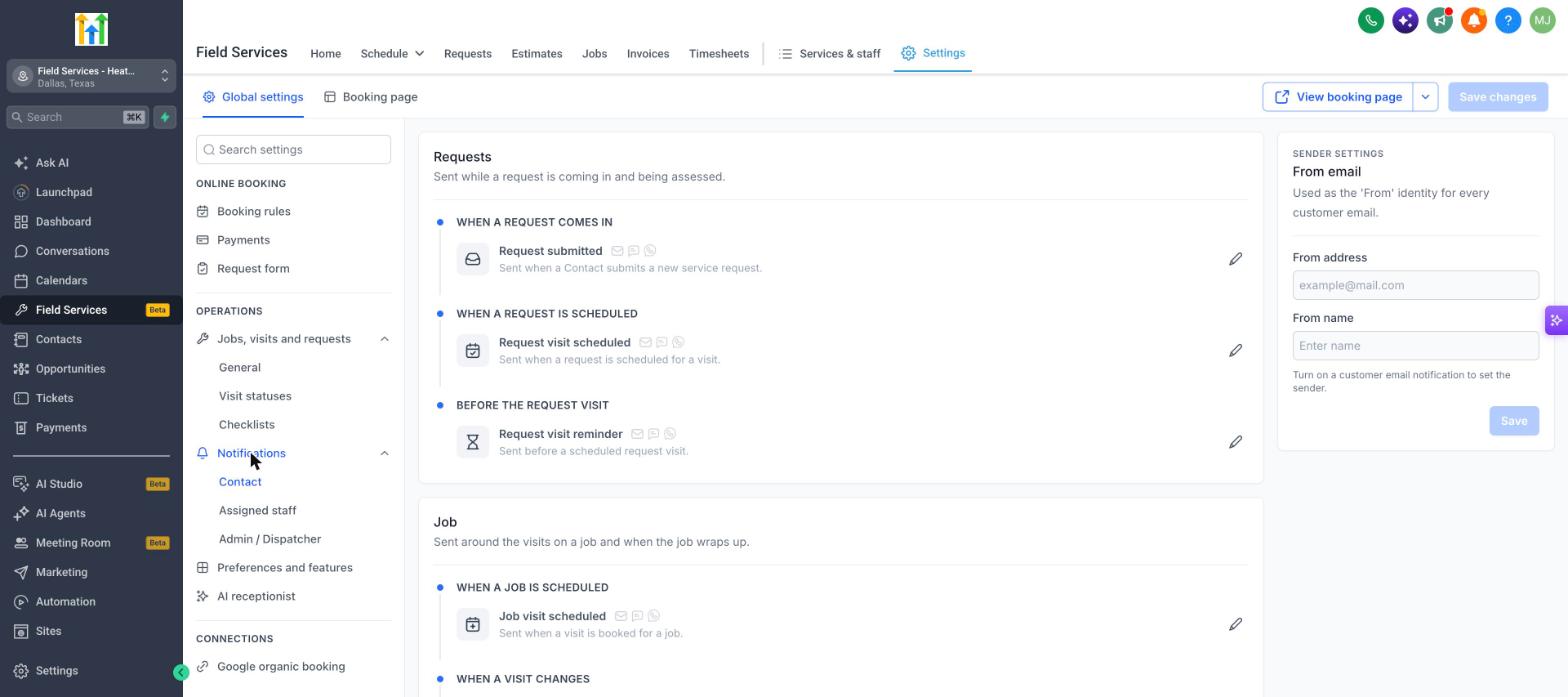1568x697 pixels.
Task: Click the From address email field
Action: [1415, 285]
